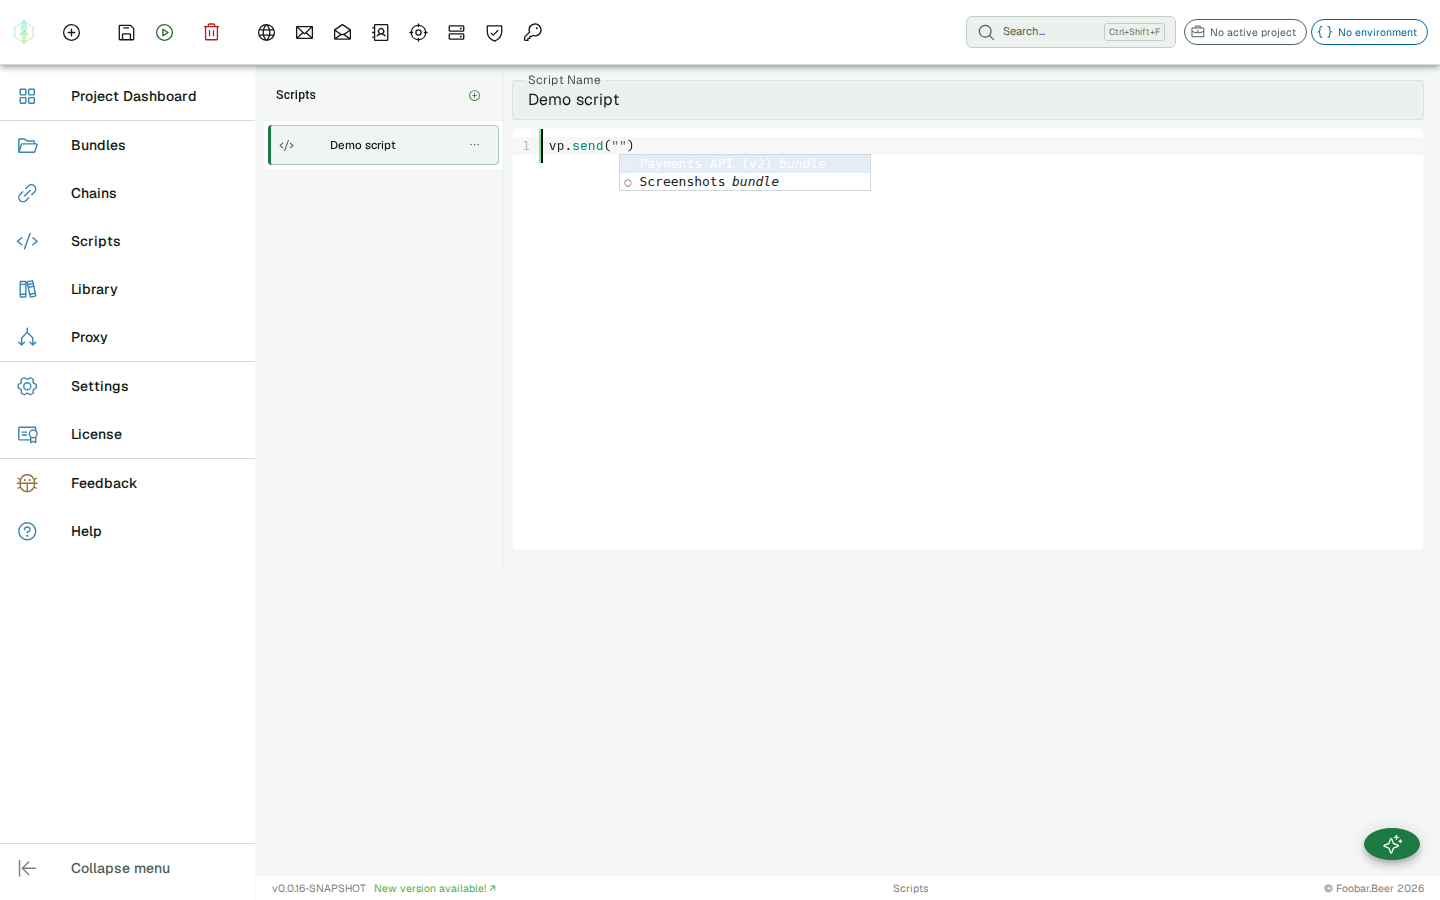The image size is (1440, 900).
Task: Open Feedback page label
Action: coord(104,483)
